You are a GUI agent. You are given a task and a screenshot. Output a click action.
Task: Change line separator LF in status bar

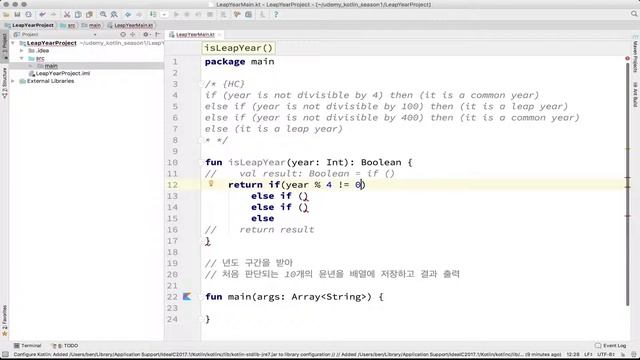[588, 354]
